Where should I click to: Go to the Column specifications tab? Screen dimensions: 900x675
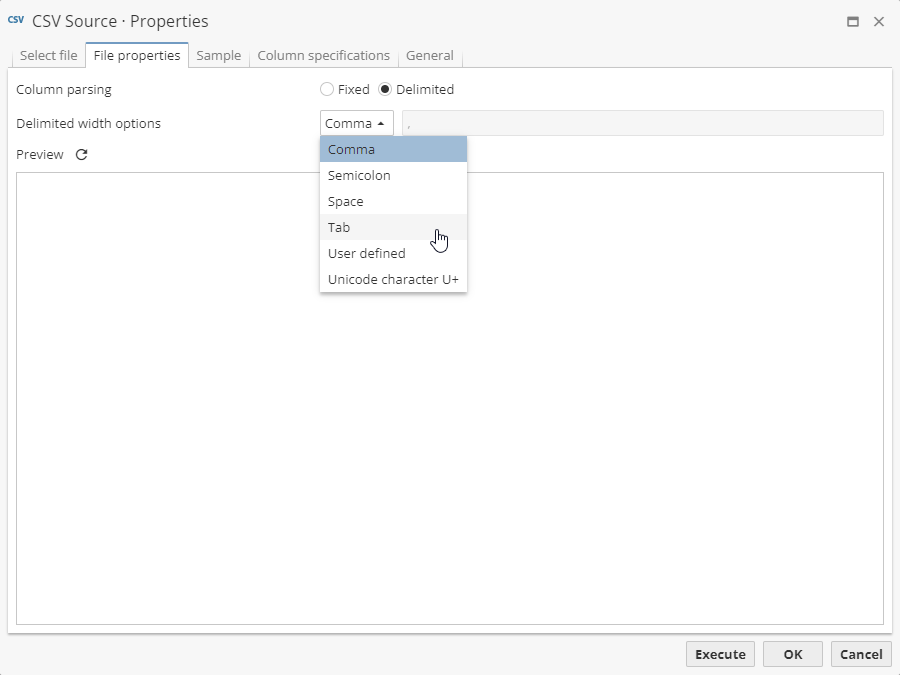pyautogui.click(x=323, y=56)
